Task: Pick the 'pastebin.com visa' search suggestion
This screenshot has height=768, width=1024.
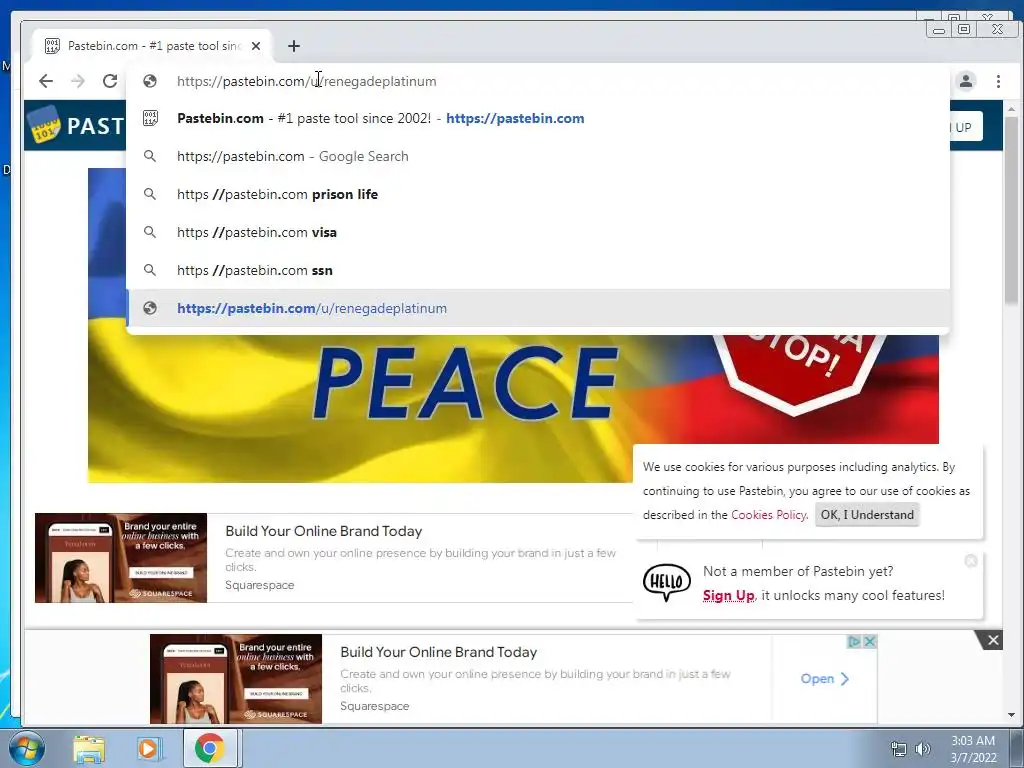Action: coord(538,232)
